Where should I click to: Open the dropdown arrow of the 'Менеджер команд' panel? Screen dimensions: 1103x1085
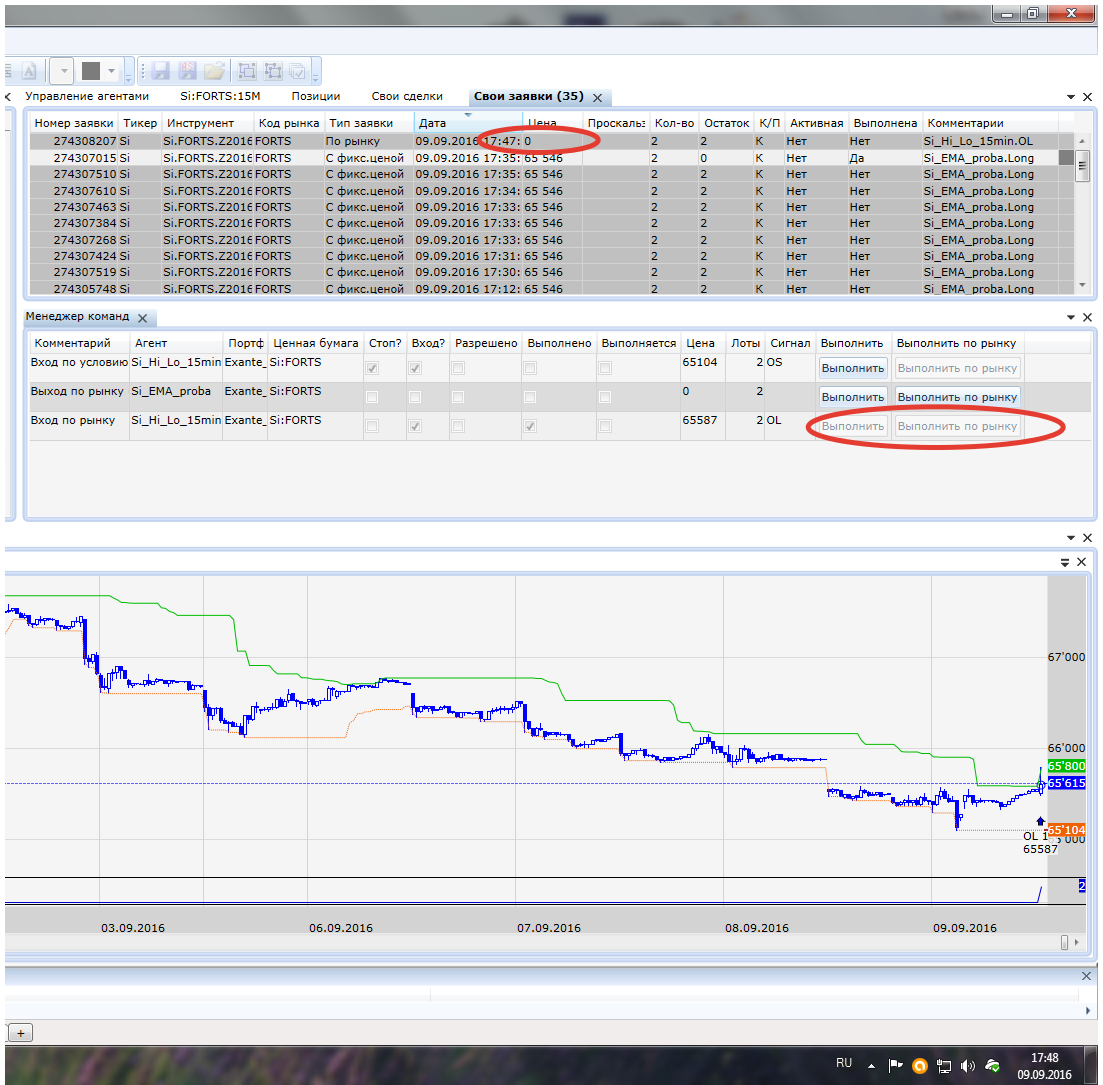pos(1071,317)
